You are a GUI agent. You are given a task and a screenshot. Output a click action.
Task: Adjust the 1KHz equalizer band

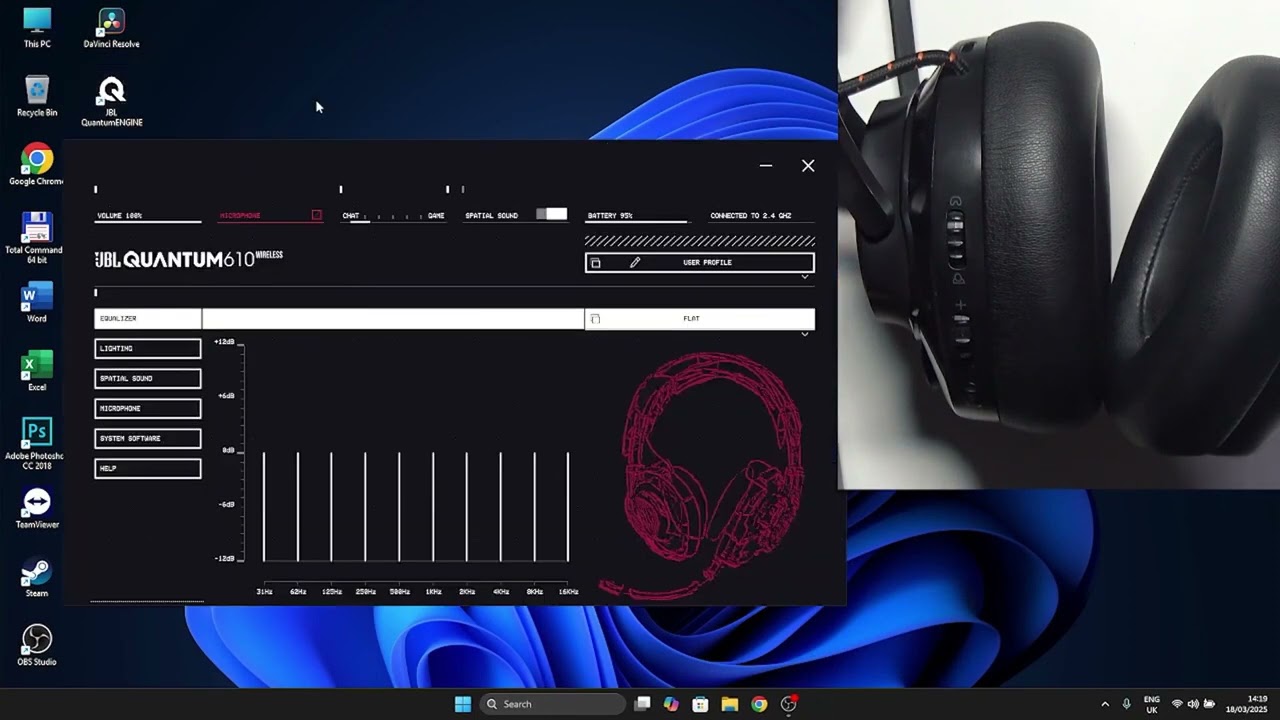[x=433, y=506]
